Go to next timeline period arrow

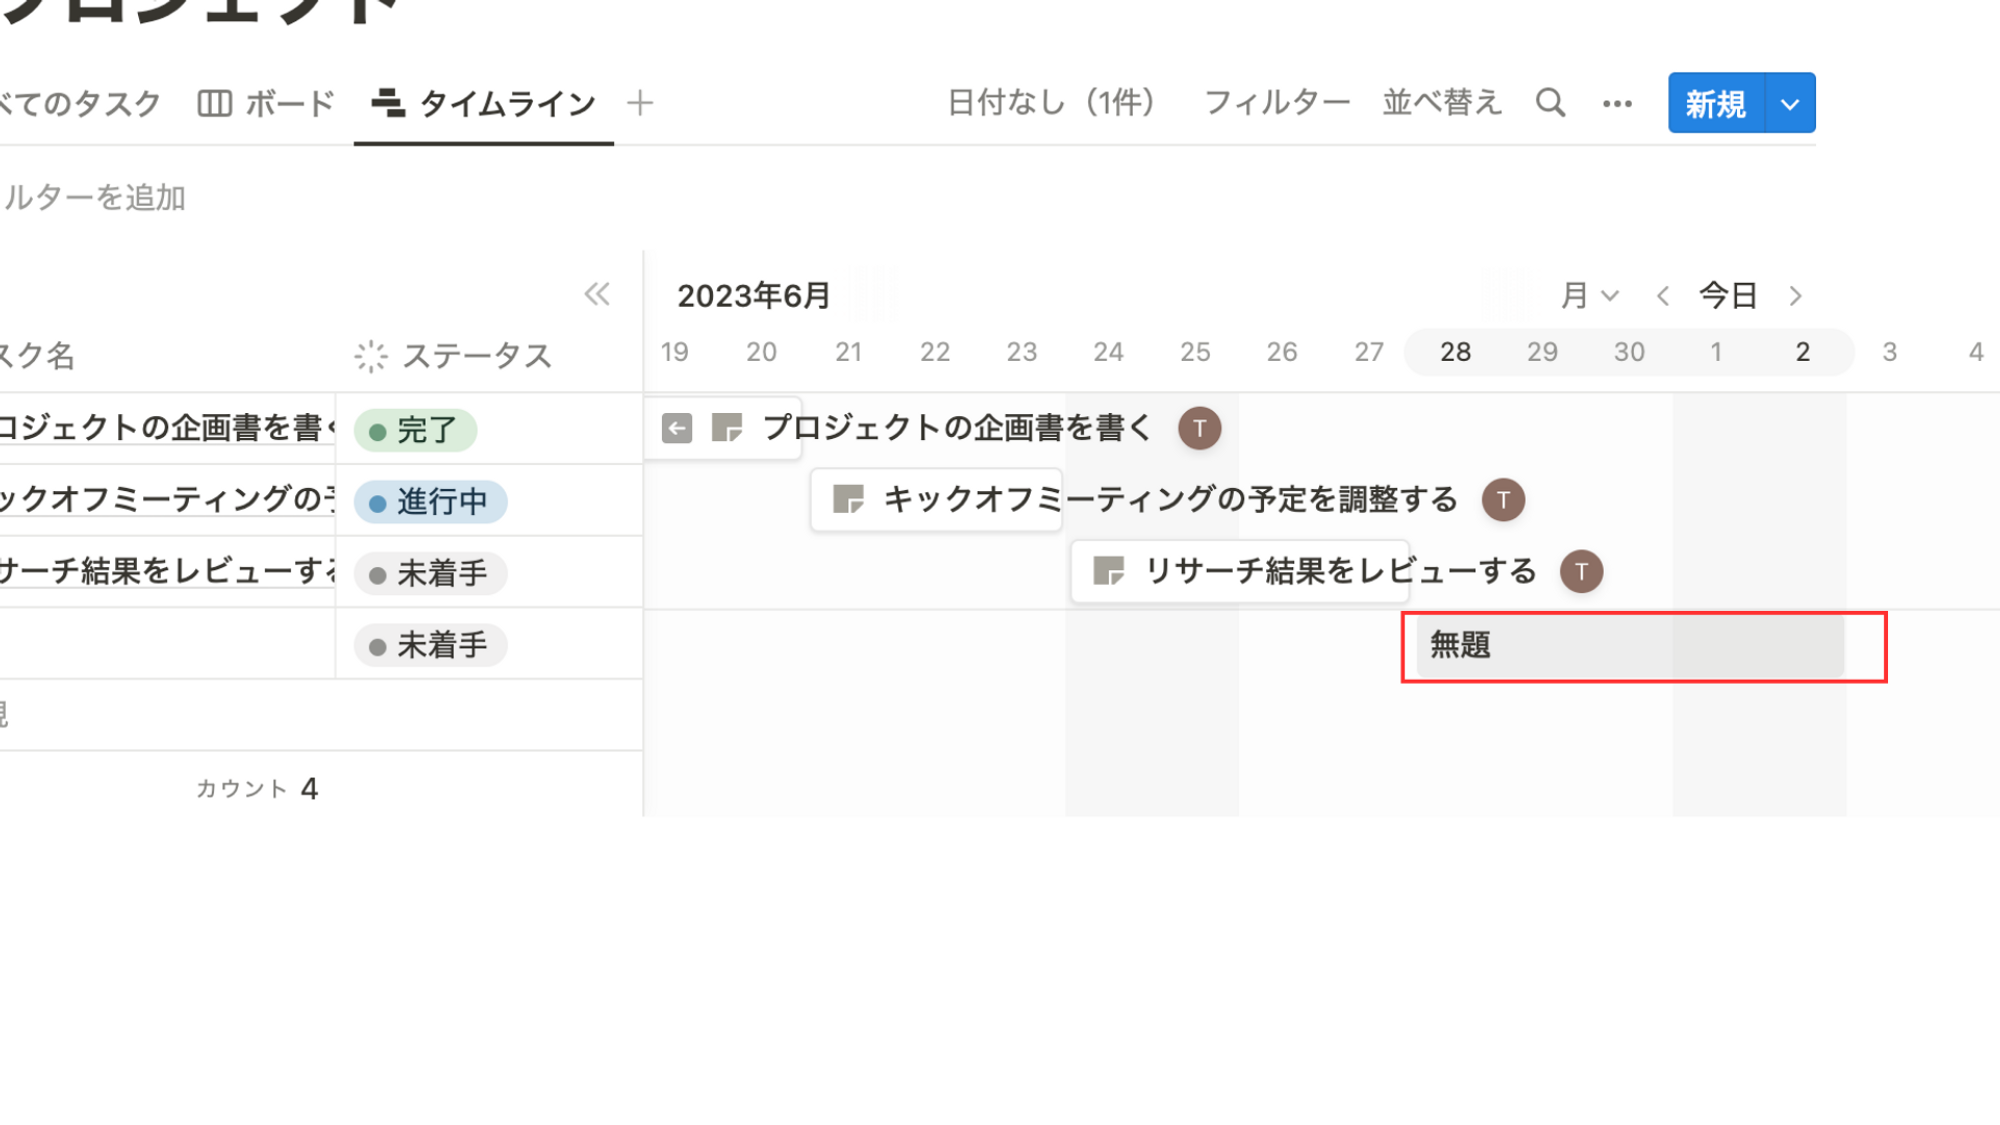(x=1795, y=296)
